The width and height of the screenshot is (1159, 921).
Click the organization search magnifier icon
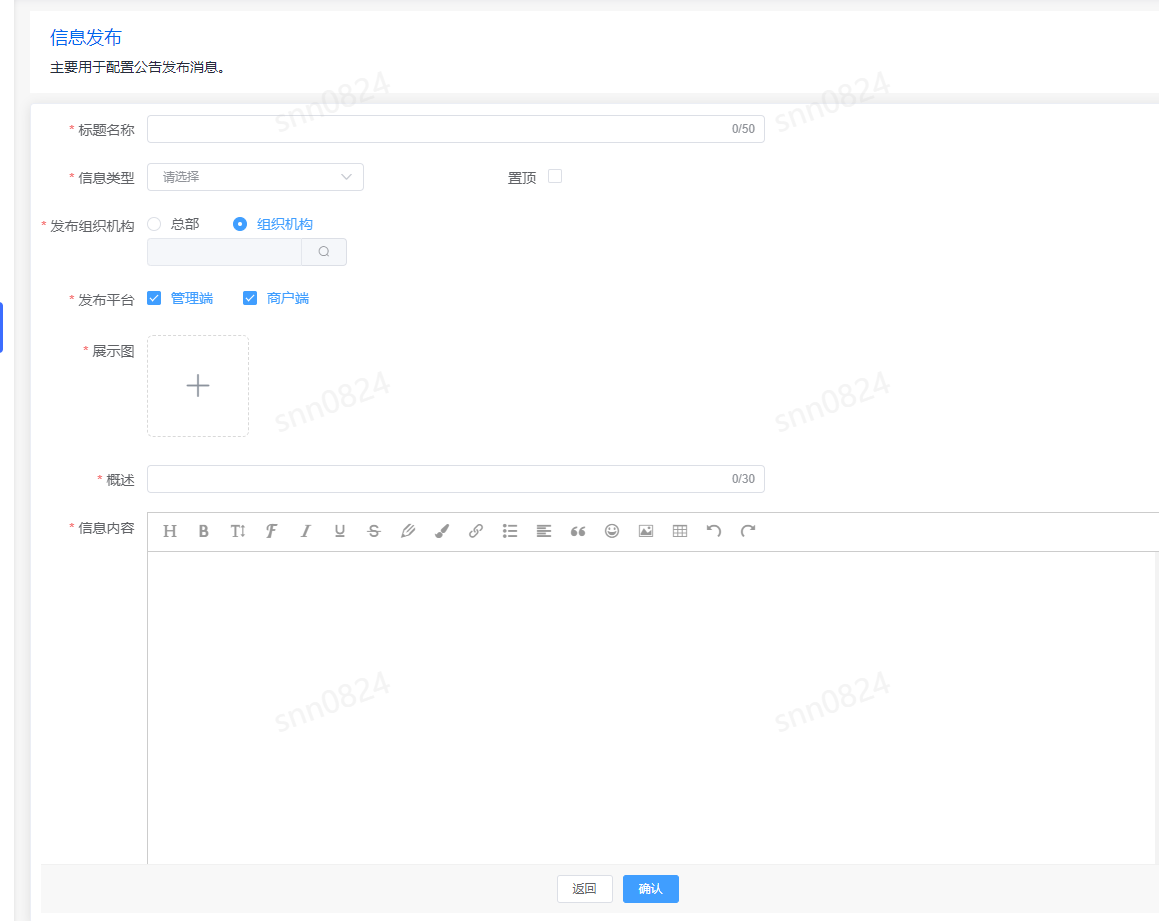pos(324,252)
